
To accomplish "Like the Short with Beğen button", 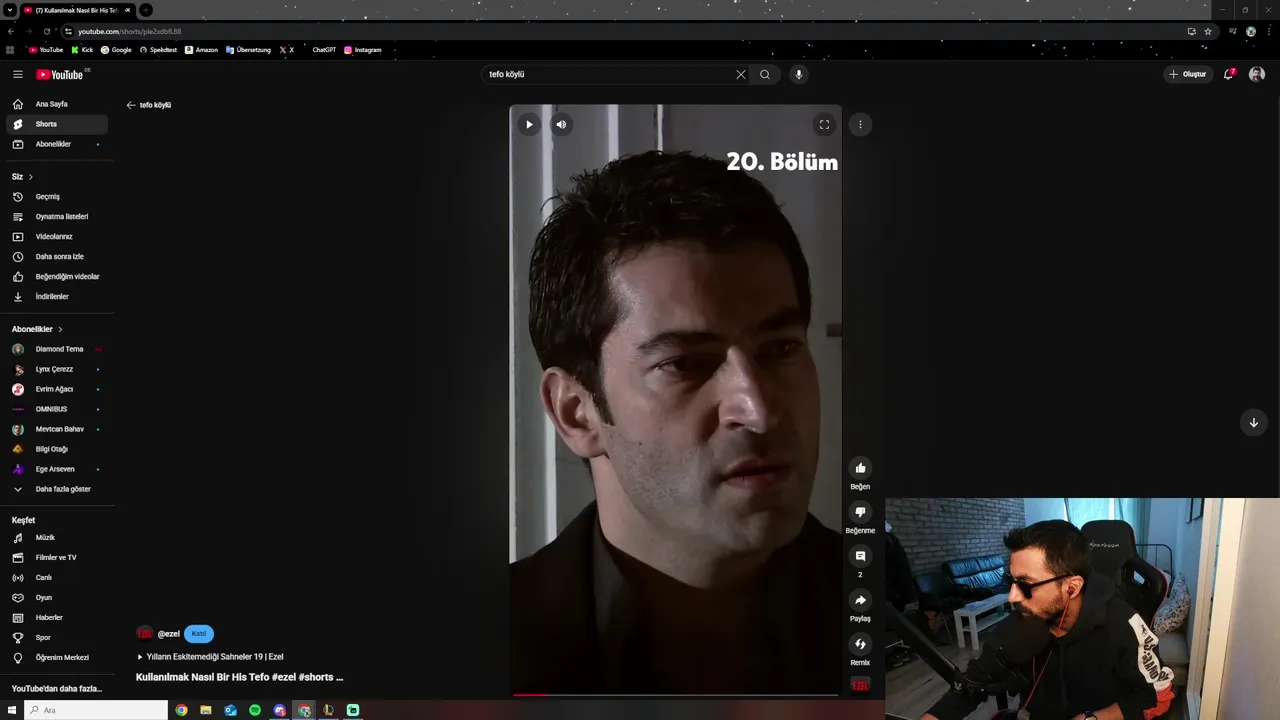I will (x=860, y=468).
